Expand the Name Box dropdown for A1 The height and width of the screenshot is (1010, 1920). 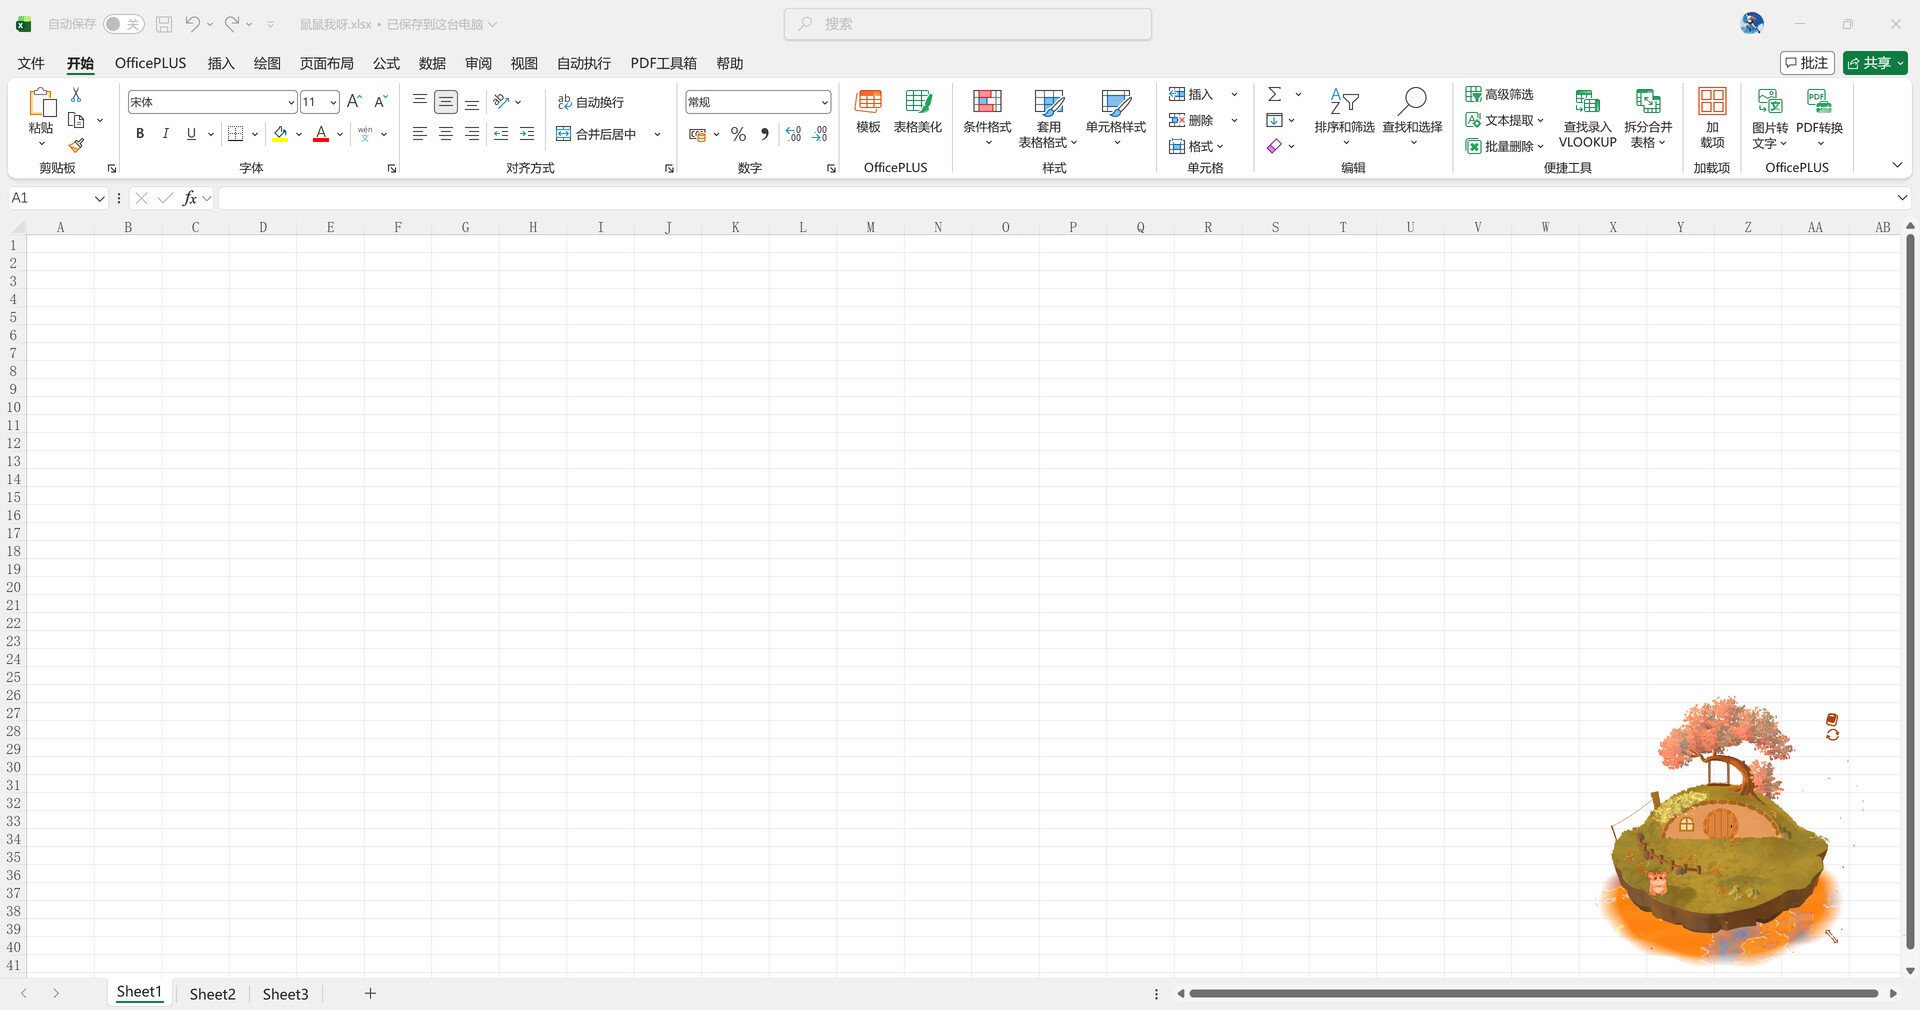99,198
